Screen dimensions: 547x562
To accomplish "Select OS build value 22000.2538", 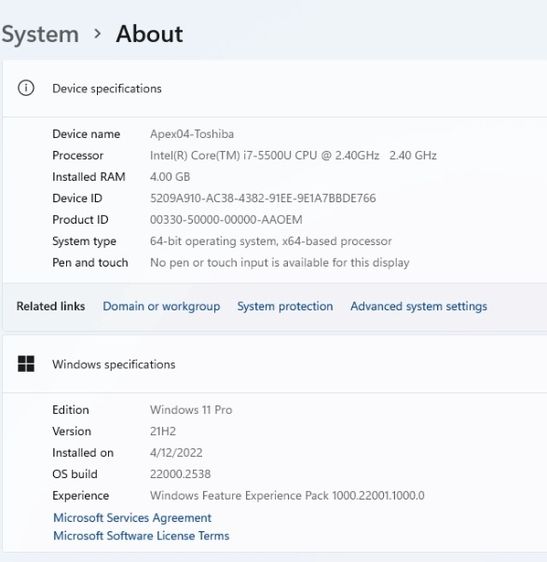I will pos(180,474).
